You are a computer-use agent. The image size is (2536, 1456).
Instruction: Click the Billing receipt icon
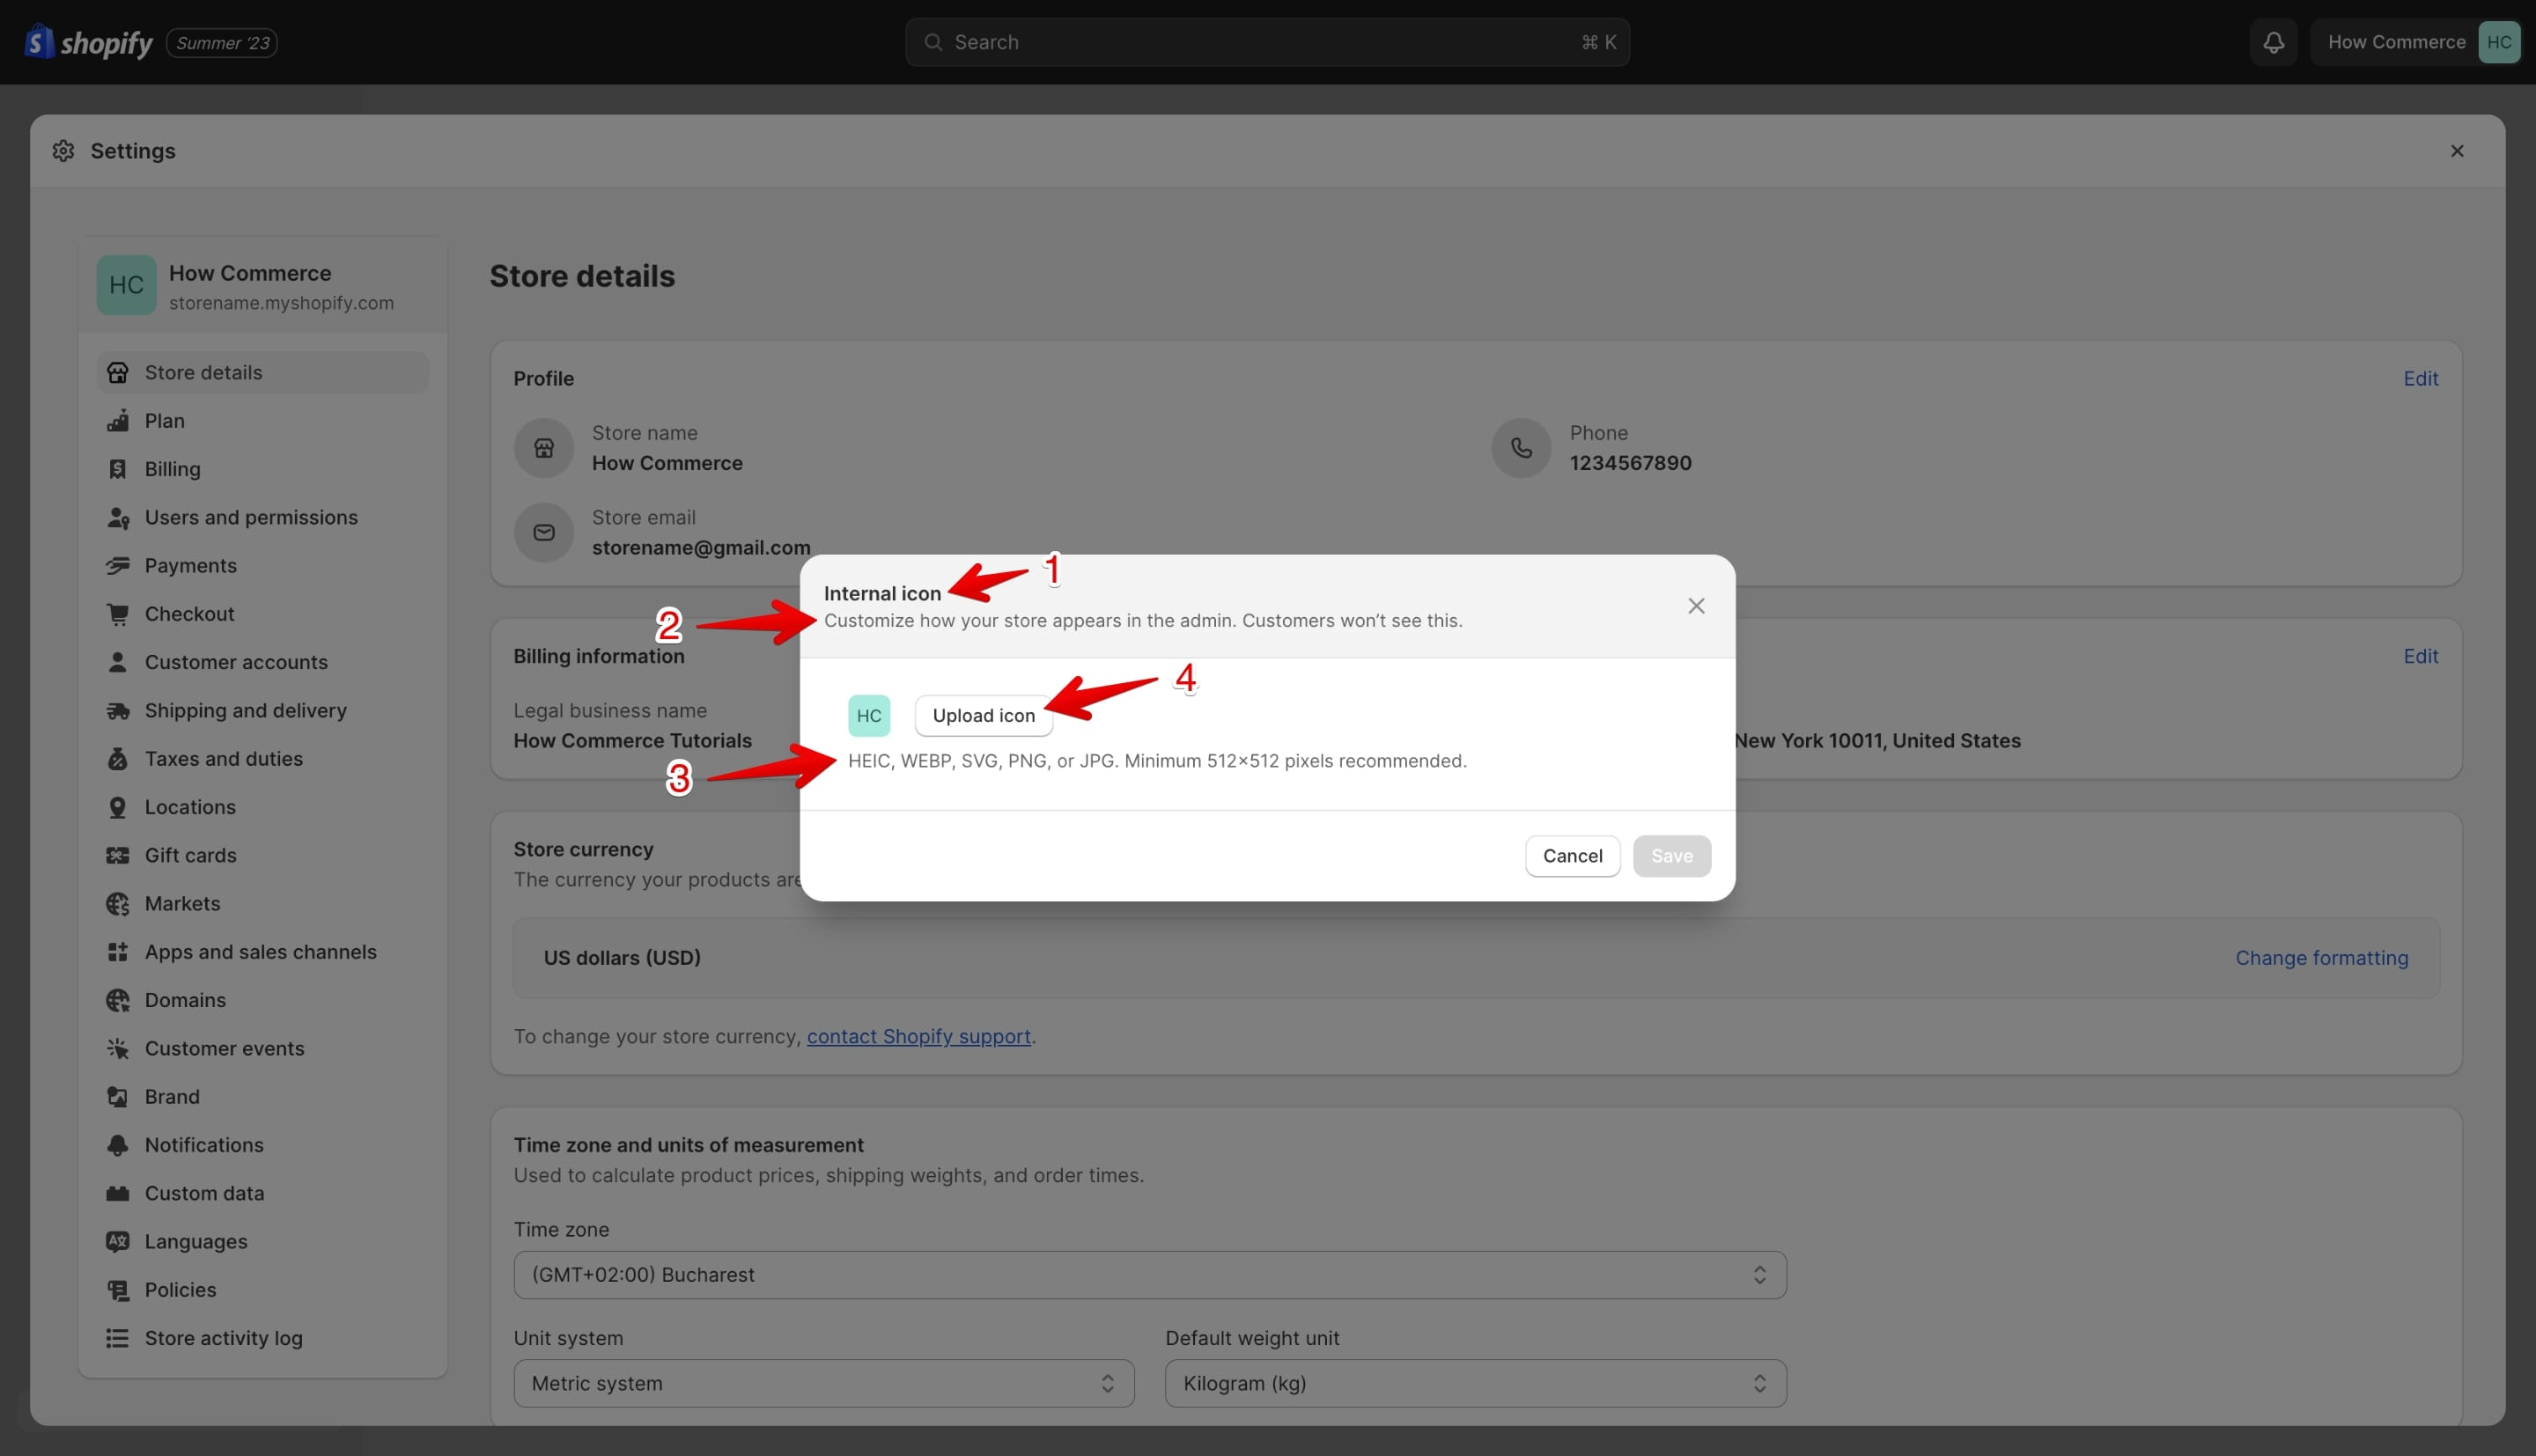(x=117, y=469)
